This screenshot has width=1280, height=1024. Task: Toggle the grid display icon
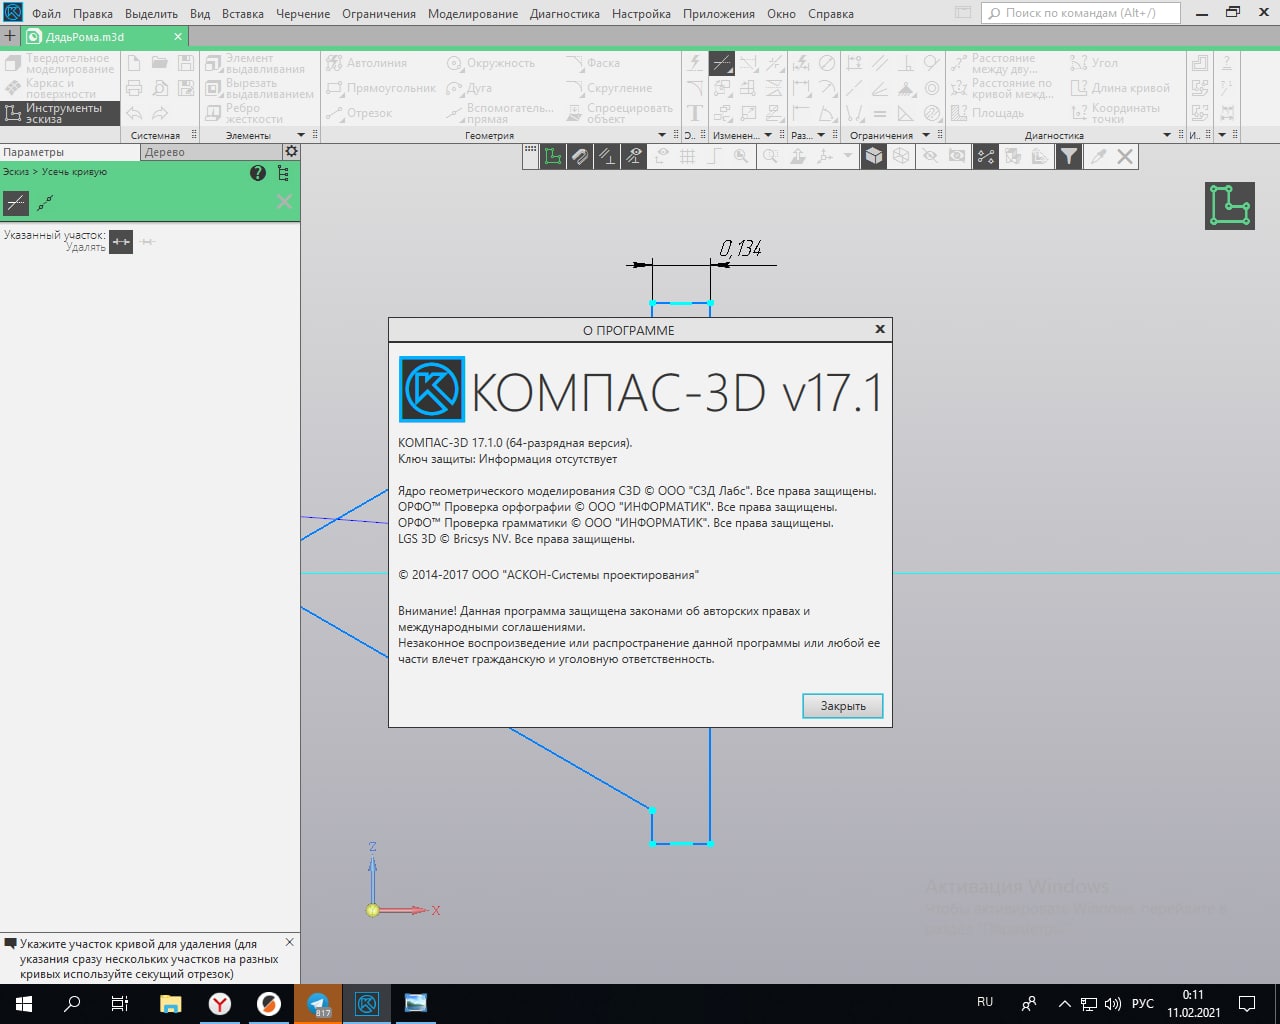click(688, 156)
